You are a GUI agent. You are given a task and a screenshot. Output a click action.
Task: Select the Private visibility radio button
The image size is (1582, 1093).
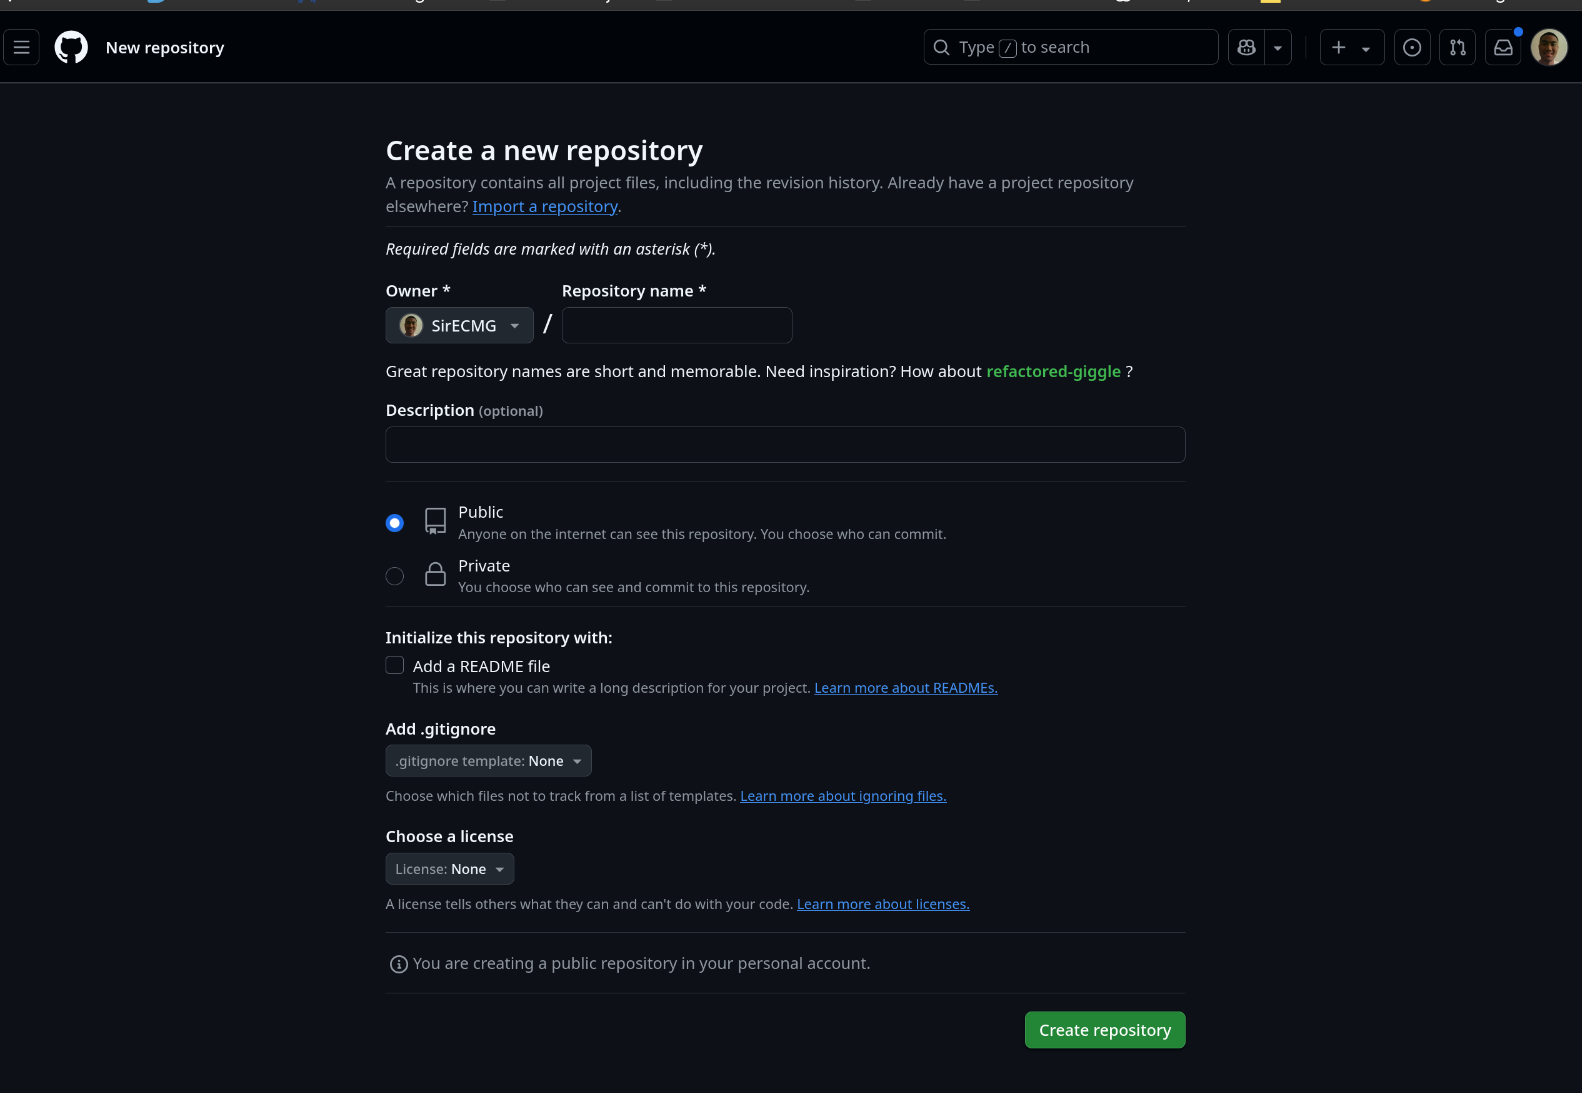click(x=395, y=576)
